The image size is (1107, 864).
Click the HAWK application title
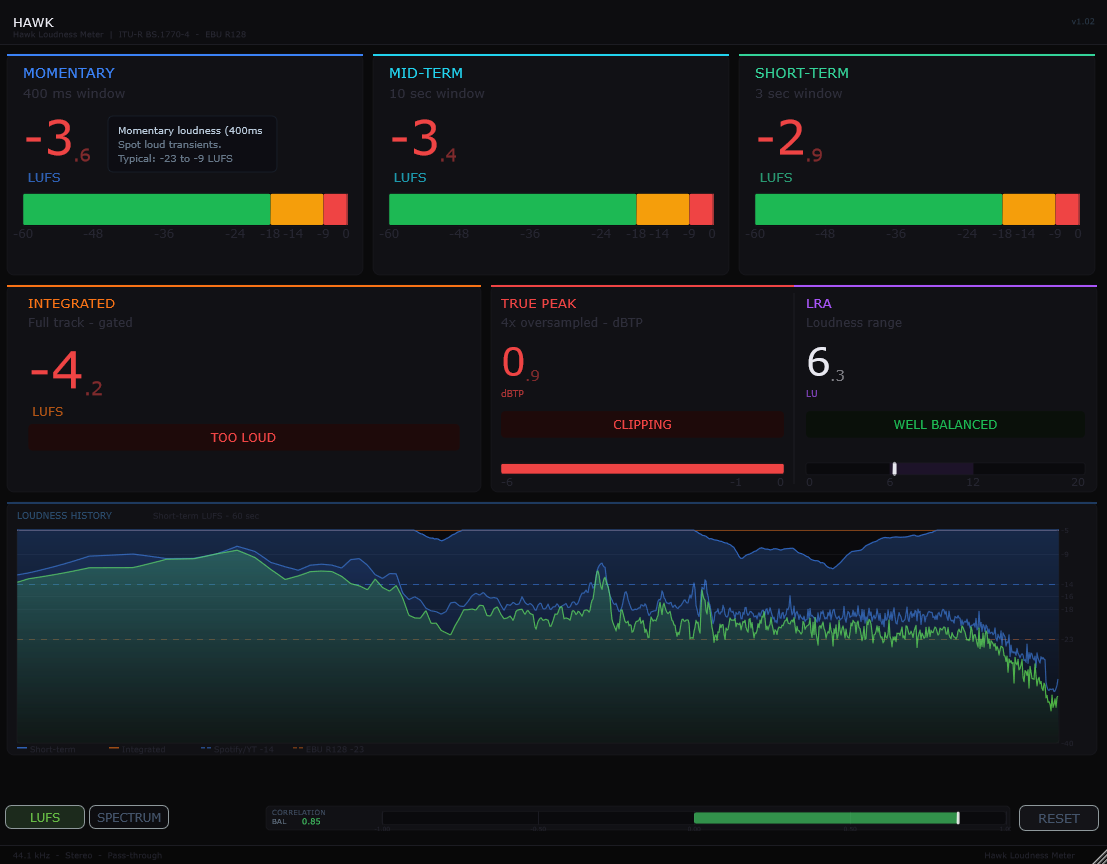point(33,21)
